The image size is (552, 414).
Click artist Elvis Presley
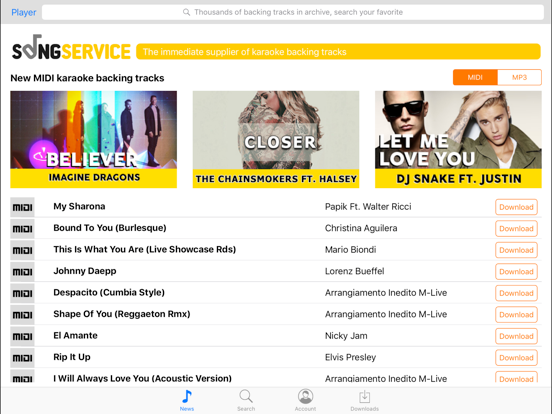click(350, 357)
